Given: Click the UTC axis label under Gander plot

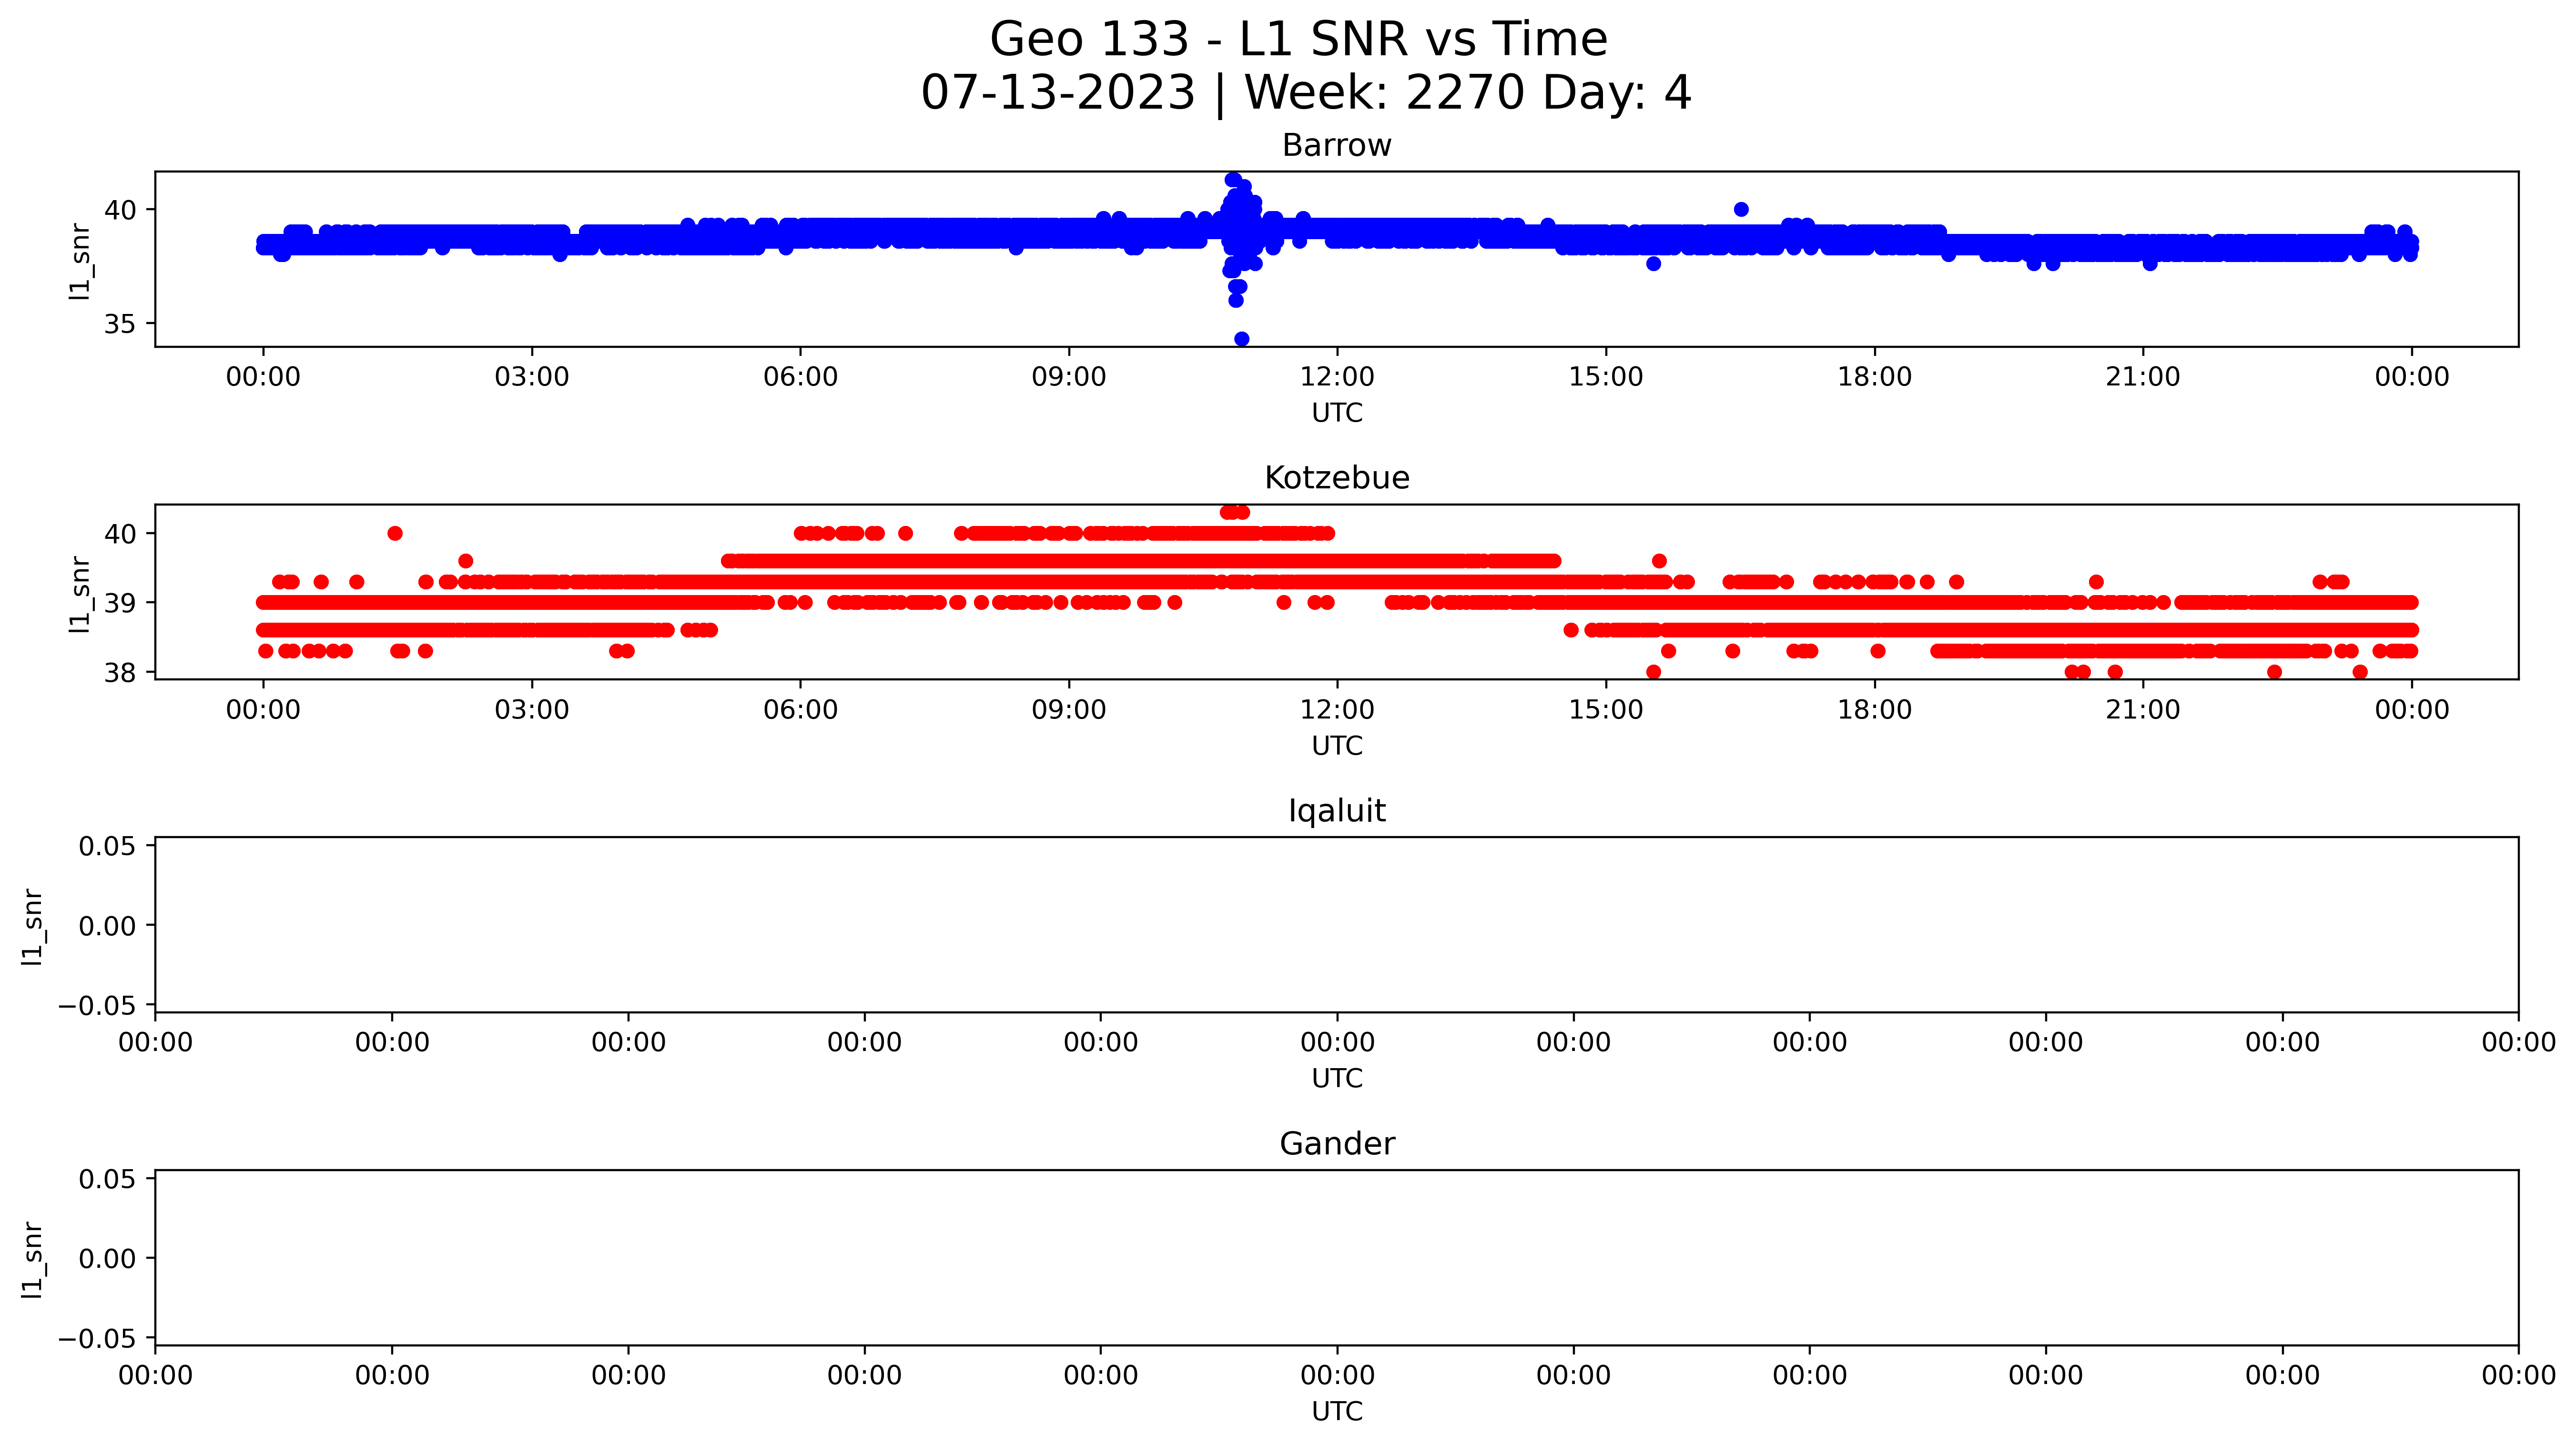Looking at the screenshot, I should (x=1336, y=1412).
